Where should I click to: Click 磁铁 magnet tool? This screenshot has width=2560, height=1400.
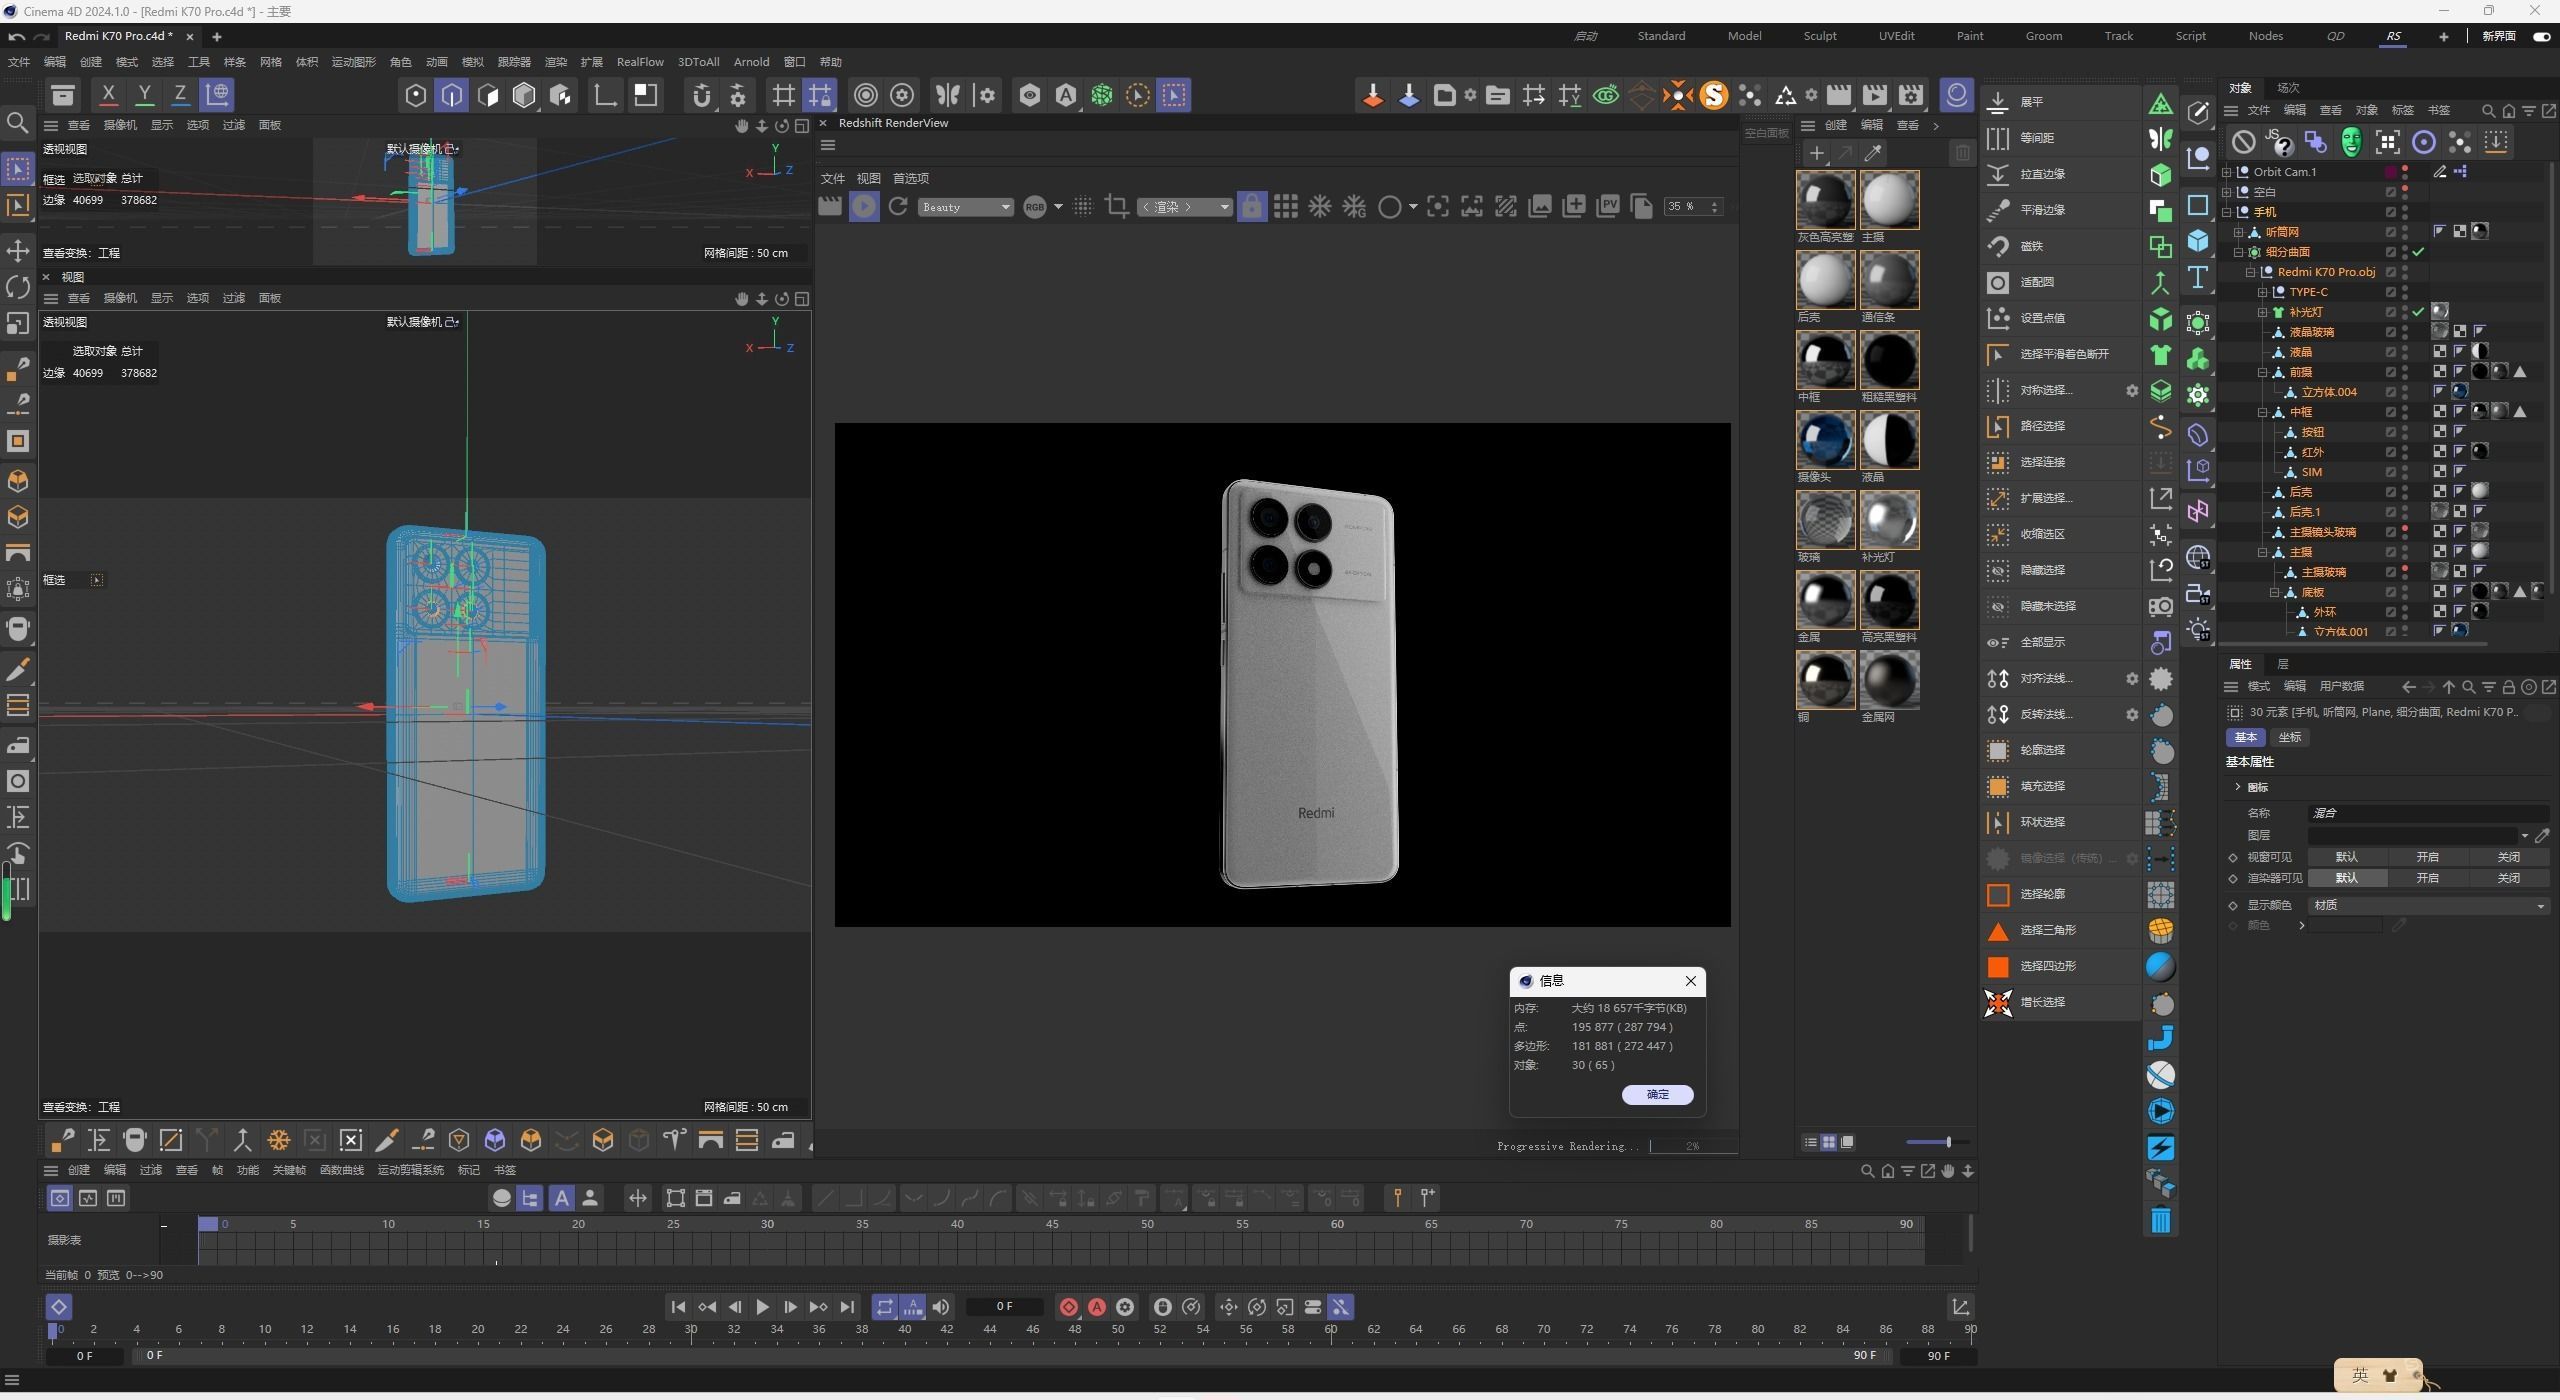coord(2060,246)
